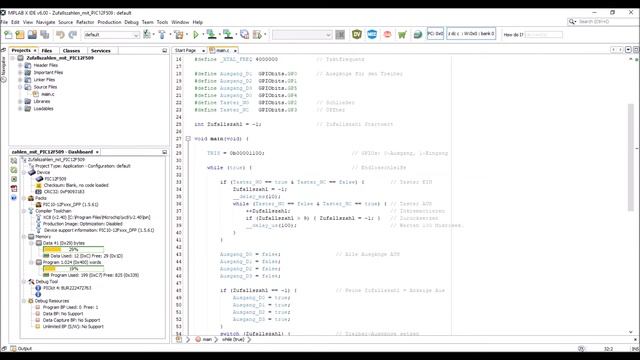Click the Undo arrow icon
Viewport: 640px width, 360px height.
point(60,35)
